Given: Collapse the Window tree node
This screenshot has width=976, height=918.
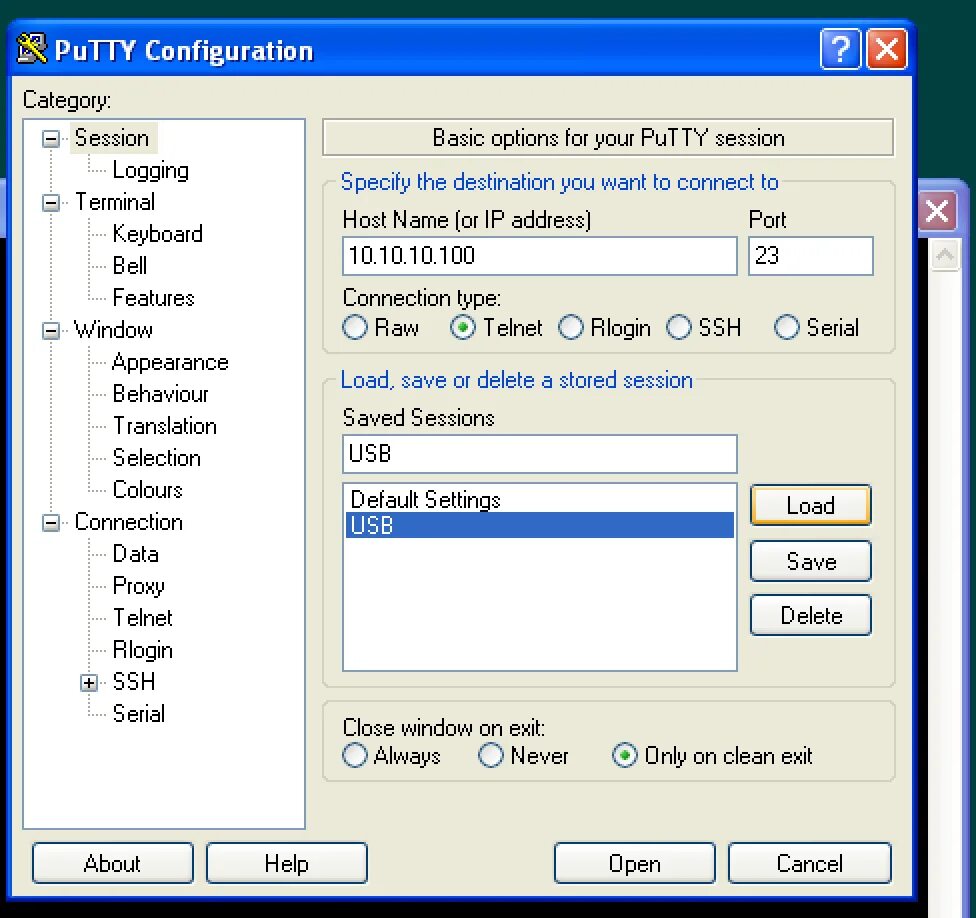Looking at the screenshot, I should click(x=51, y=330).
